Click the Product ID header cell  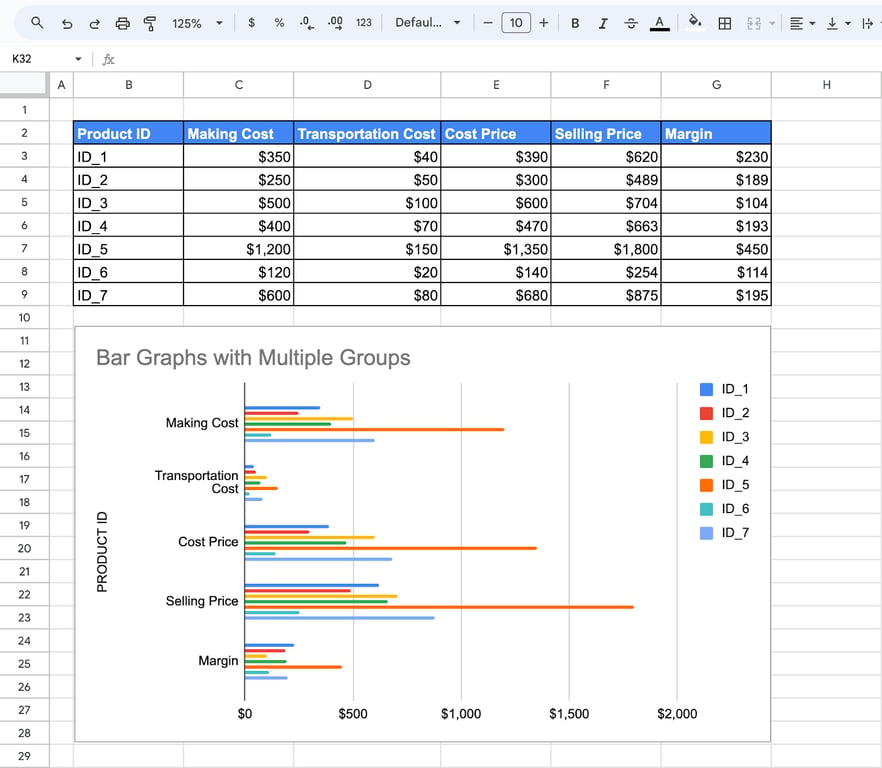click(128, 133)
